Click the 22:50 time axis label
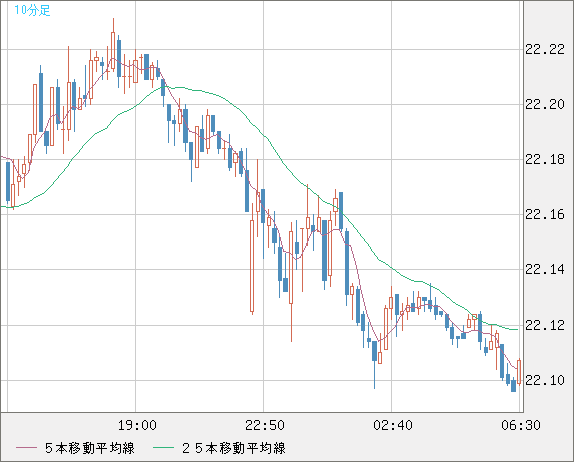 pyautogui.click(x=265, y=425)
